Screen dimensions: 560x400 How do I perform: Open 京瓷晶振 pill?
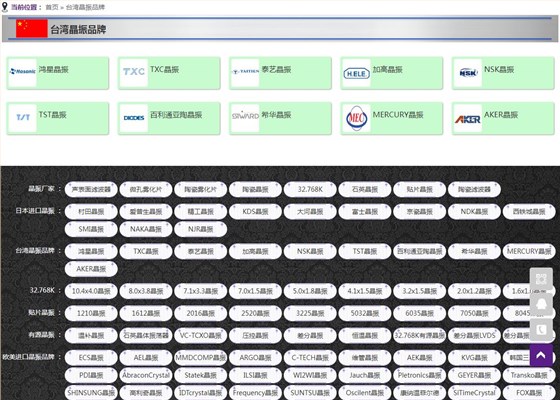(x=420, y=211)
